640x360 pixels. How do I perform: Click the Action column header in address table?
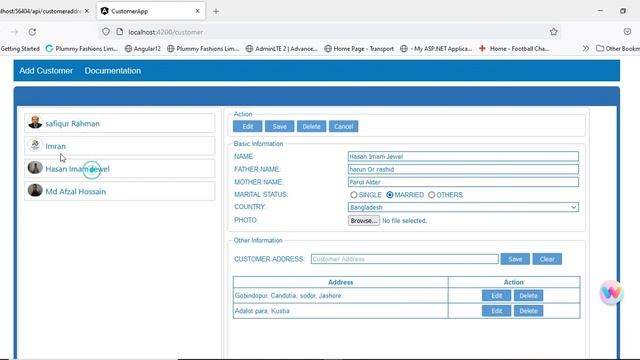coord(513,282)
